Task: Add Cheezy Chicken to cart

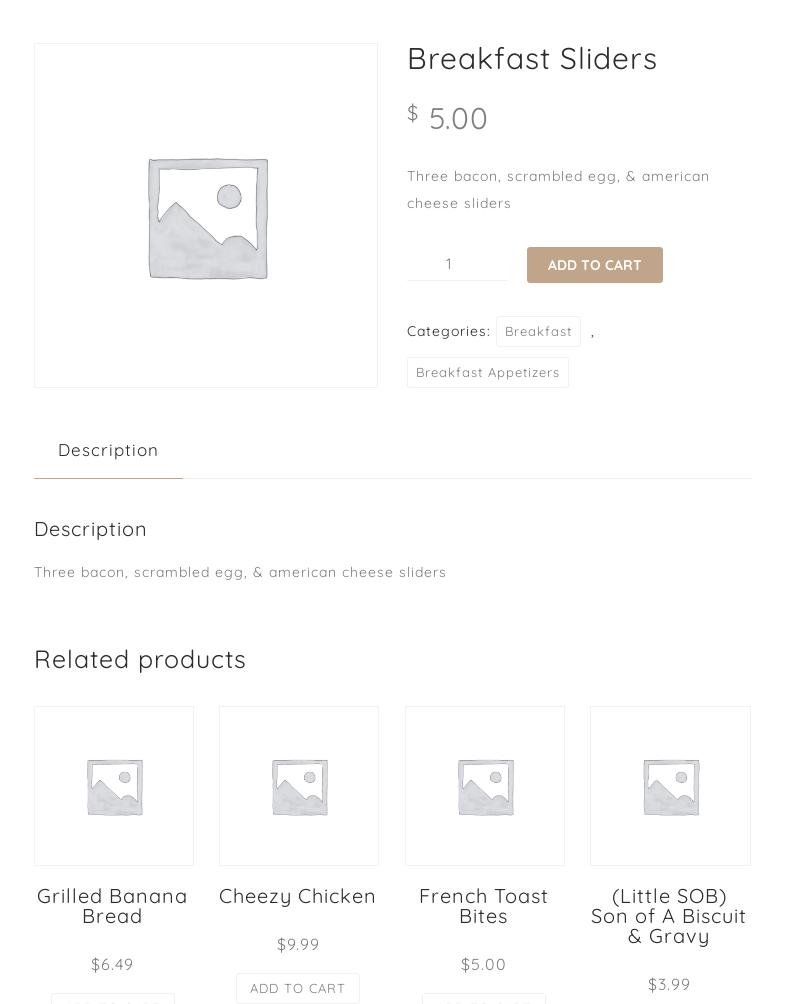Action: (x=297, y=988)
